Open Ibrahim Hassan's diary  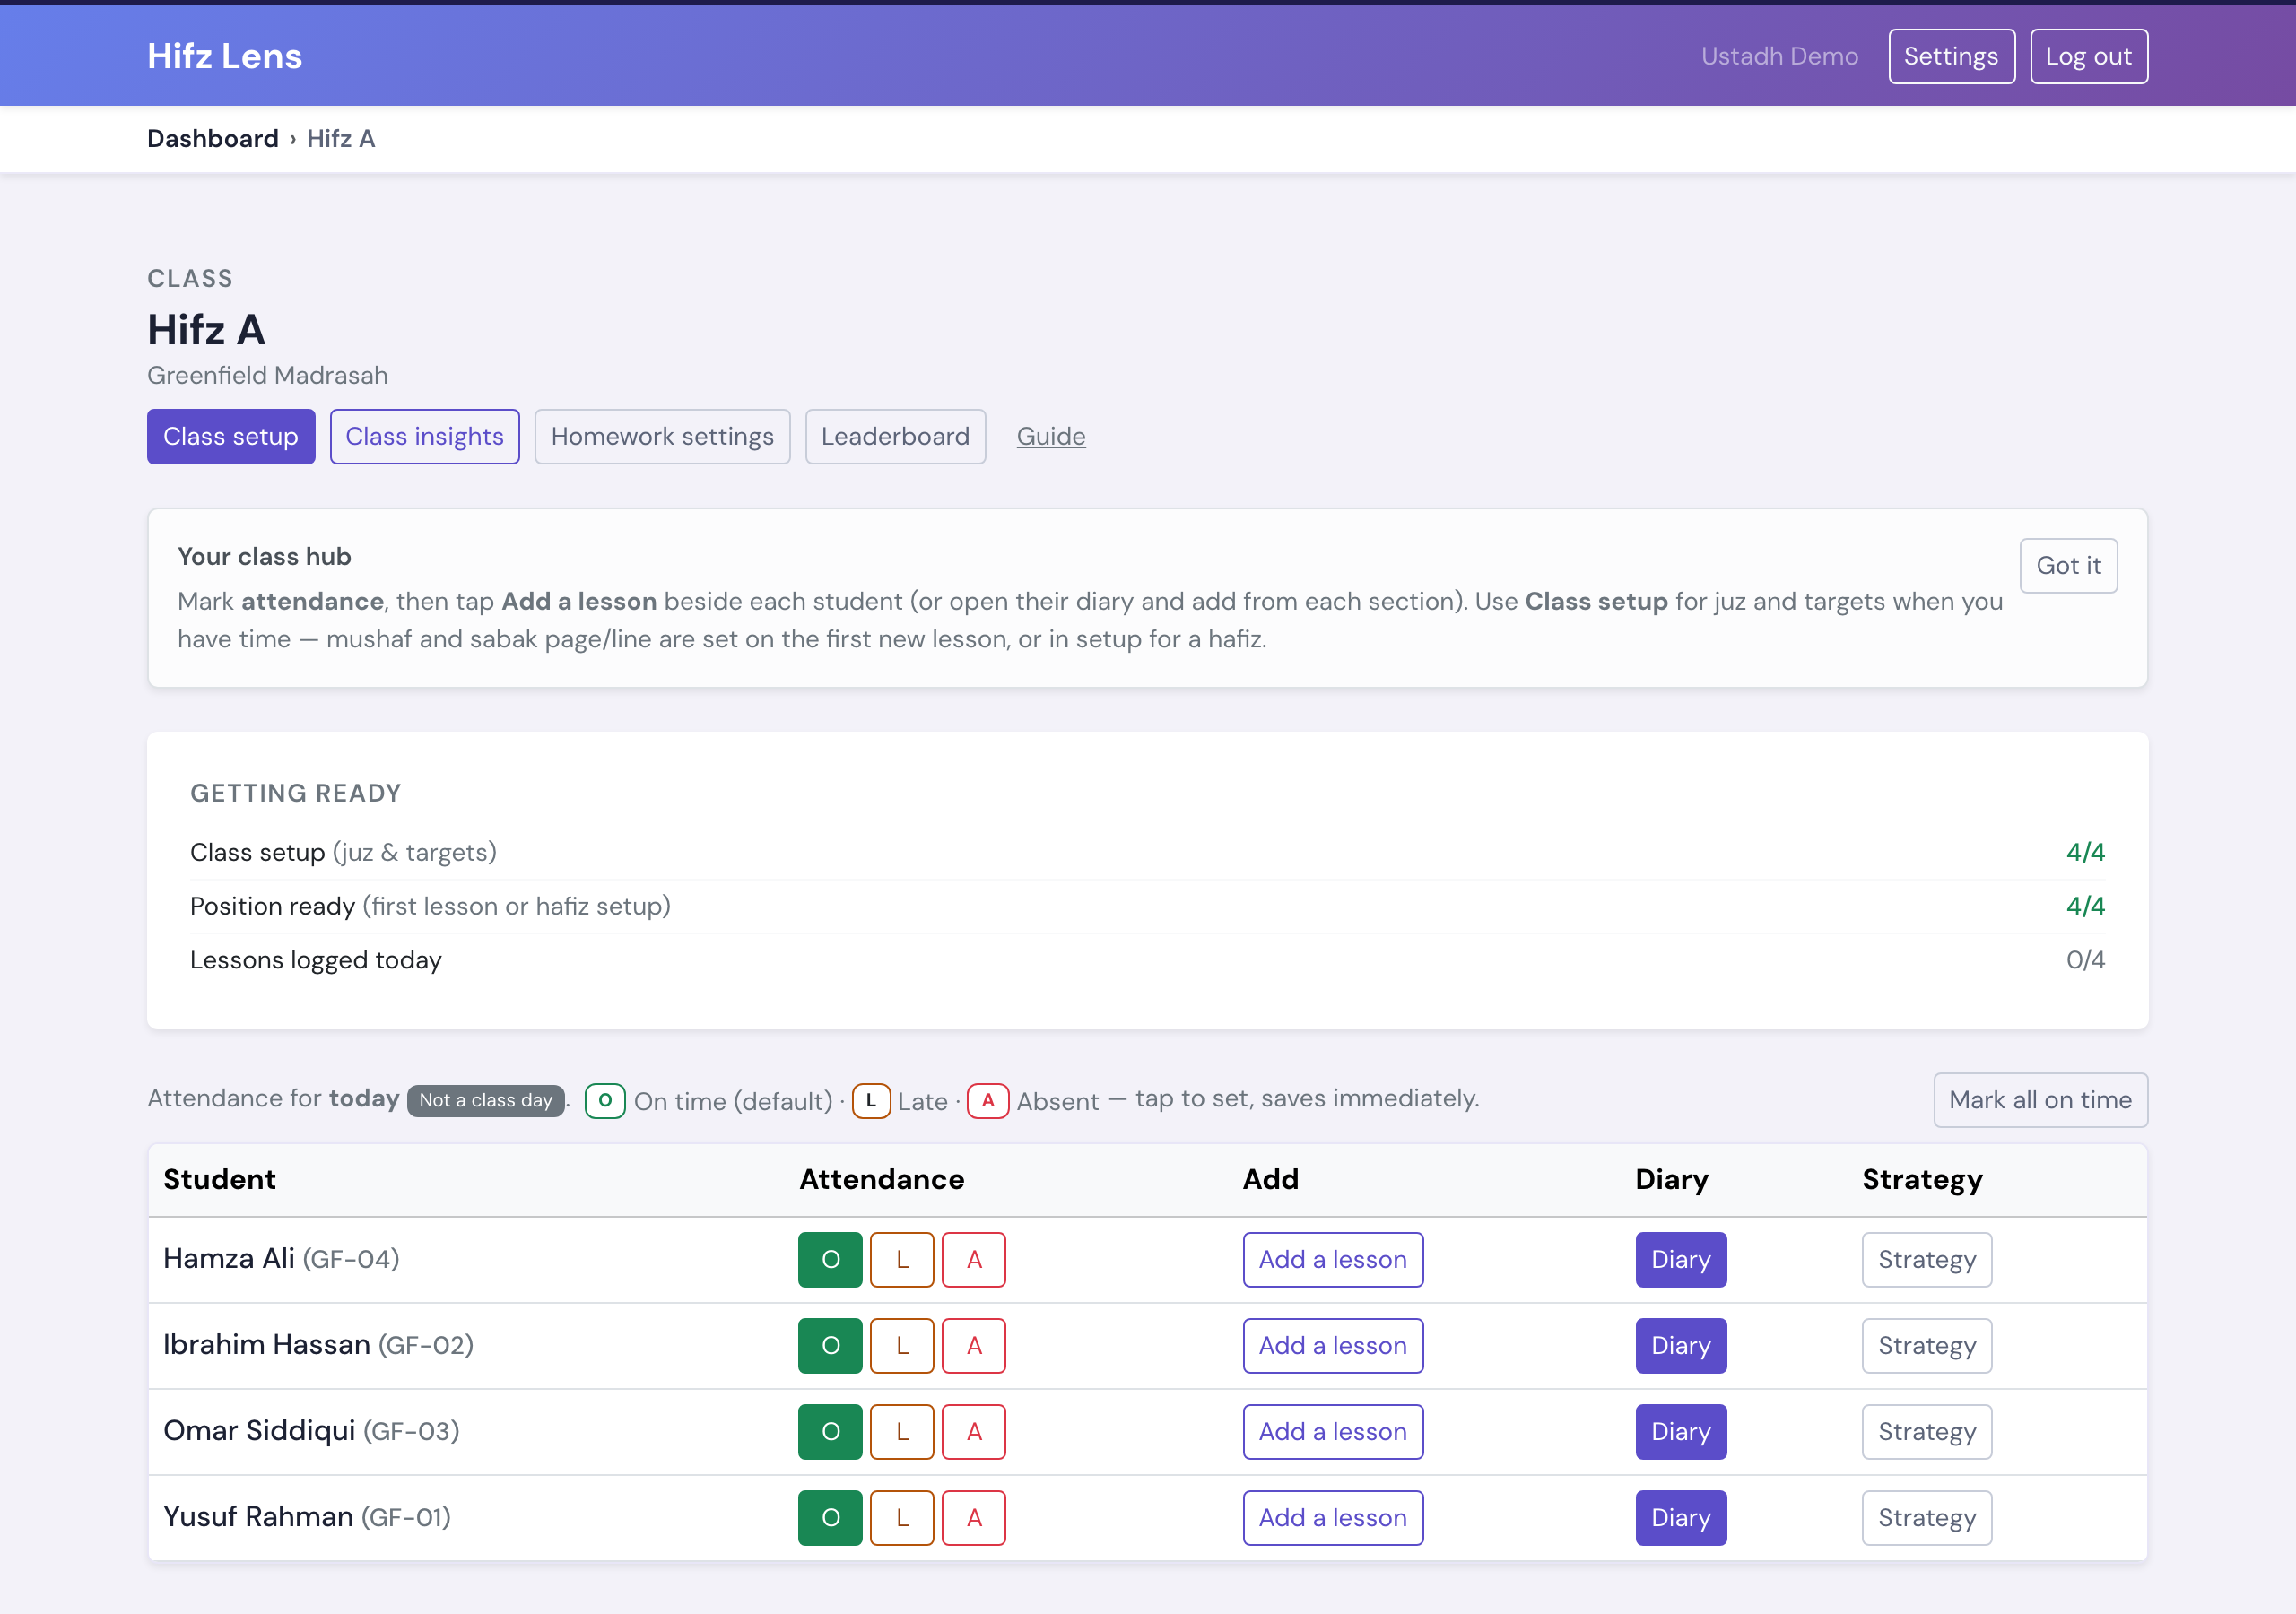[x=1681, y=1345]
